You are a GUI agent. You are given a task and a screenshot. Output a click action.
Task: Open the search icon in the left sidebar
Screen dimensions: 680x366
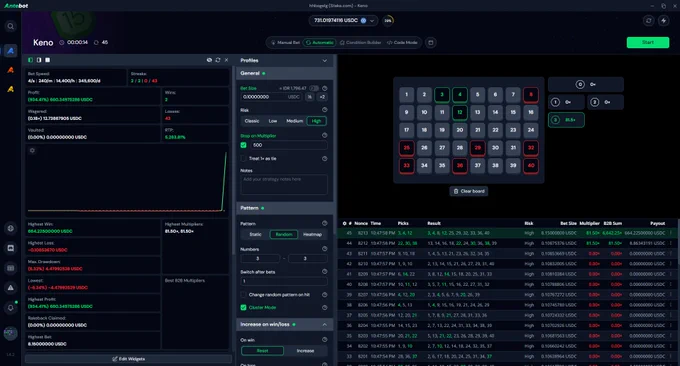click(x=10, y=26)
